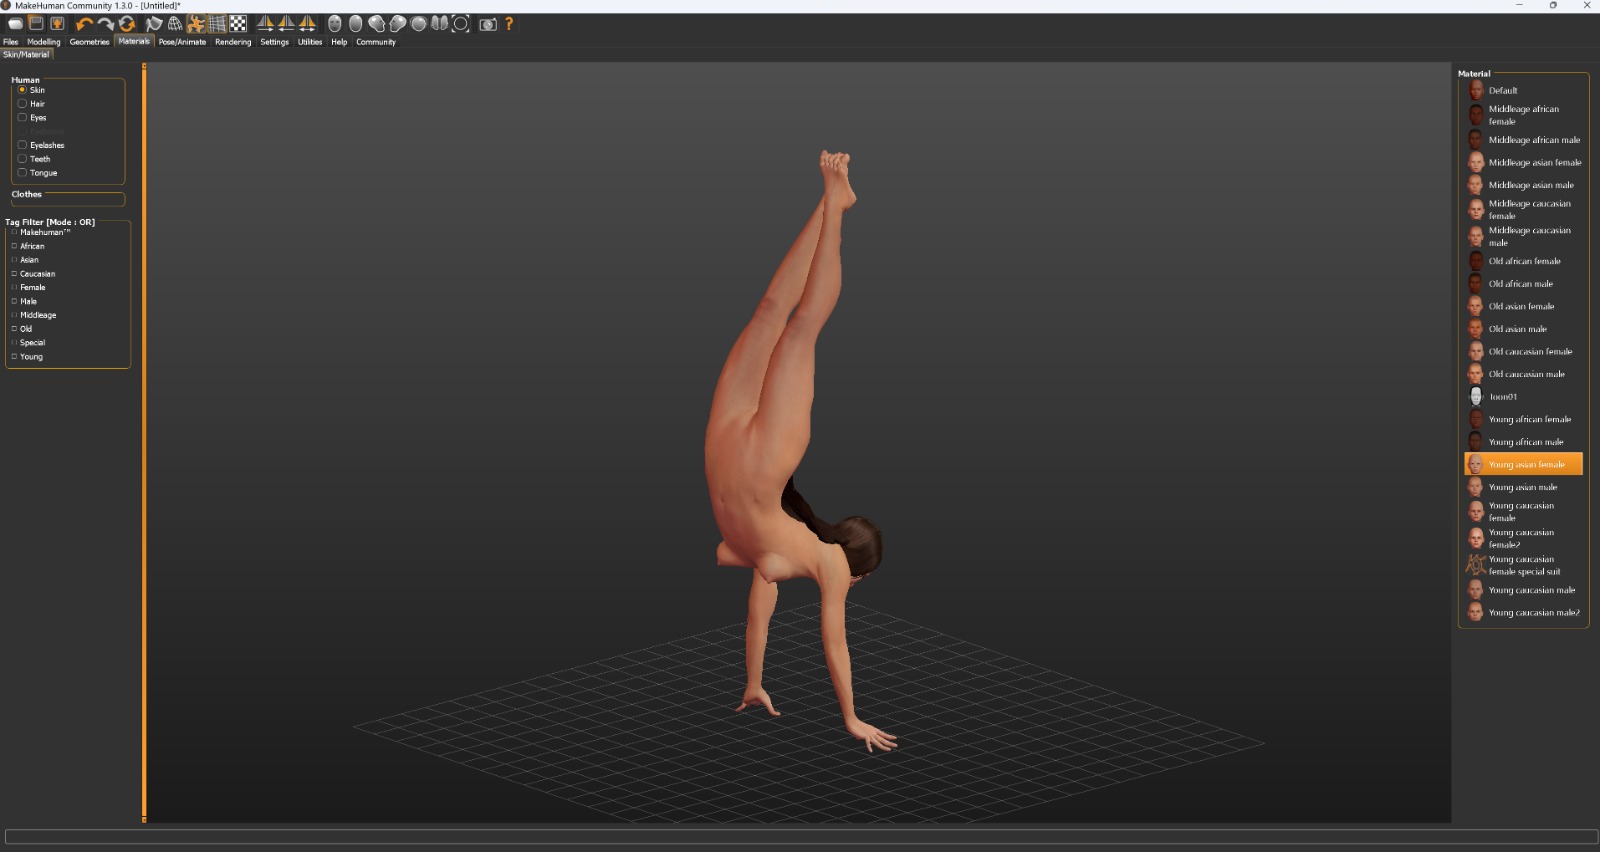1600x852 pixels.
Task: Open the Geometries tab
Action: [x=89, y=42]
